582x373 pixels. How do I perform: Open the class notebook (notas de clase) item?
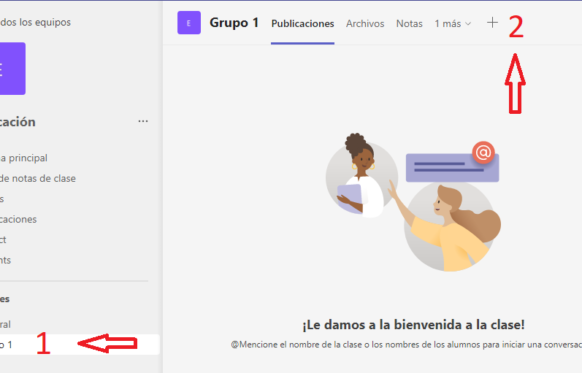click(37, 179)
